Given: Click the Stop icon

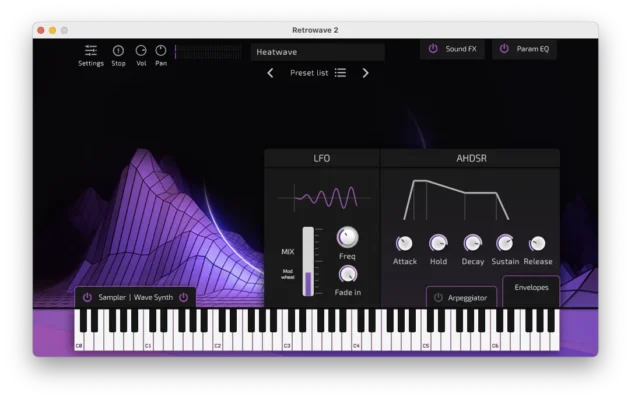Looking at the screenshot, I should pyautogui.click(x=118, y=51).
